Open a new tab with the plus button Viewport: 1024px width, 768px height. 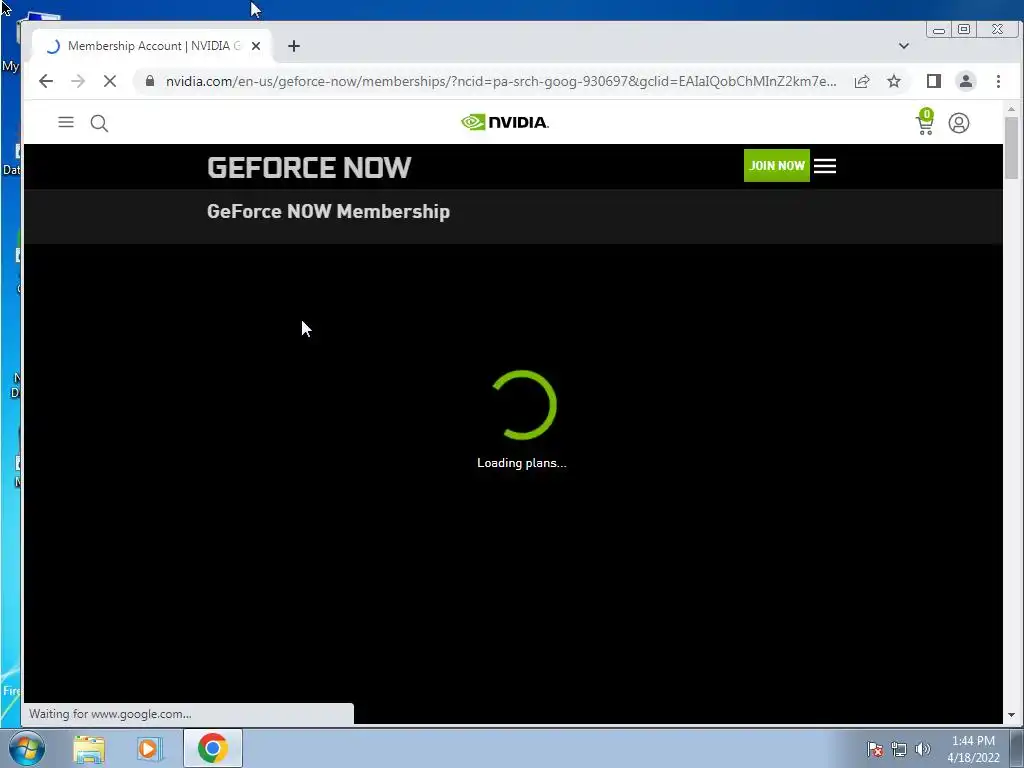coord(294,46)
